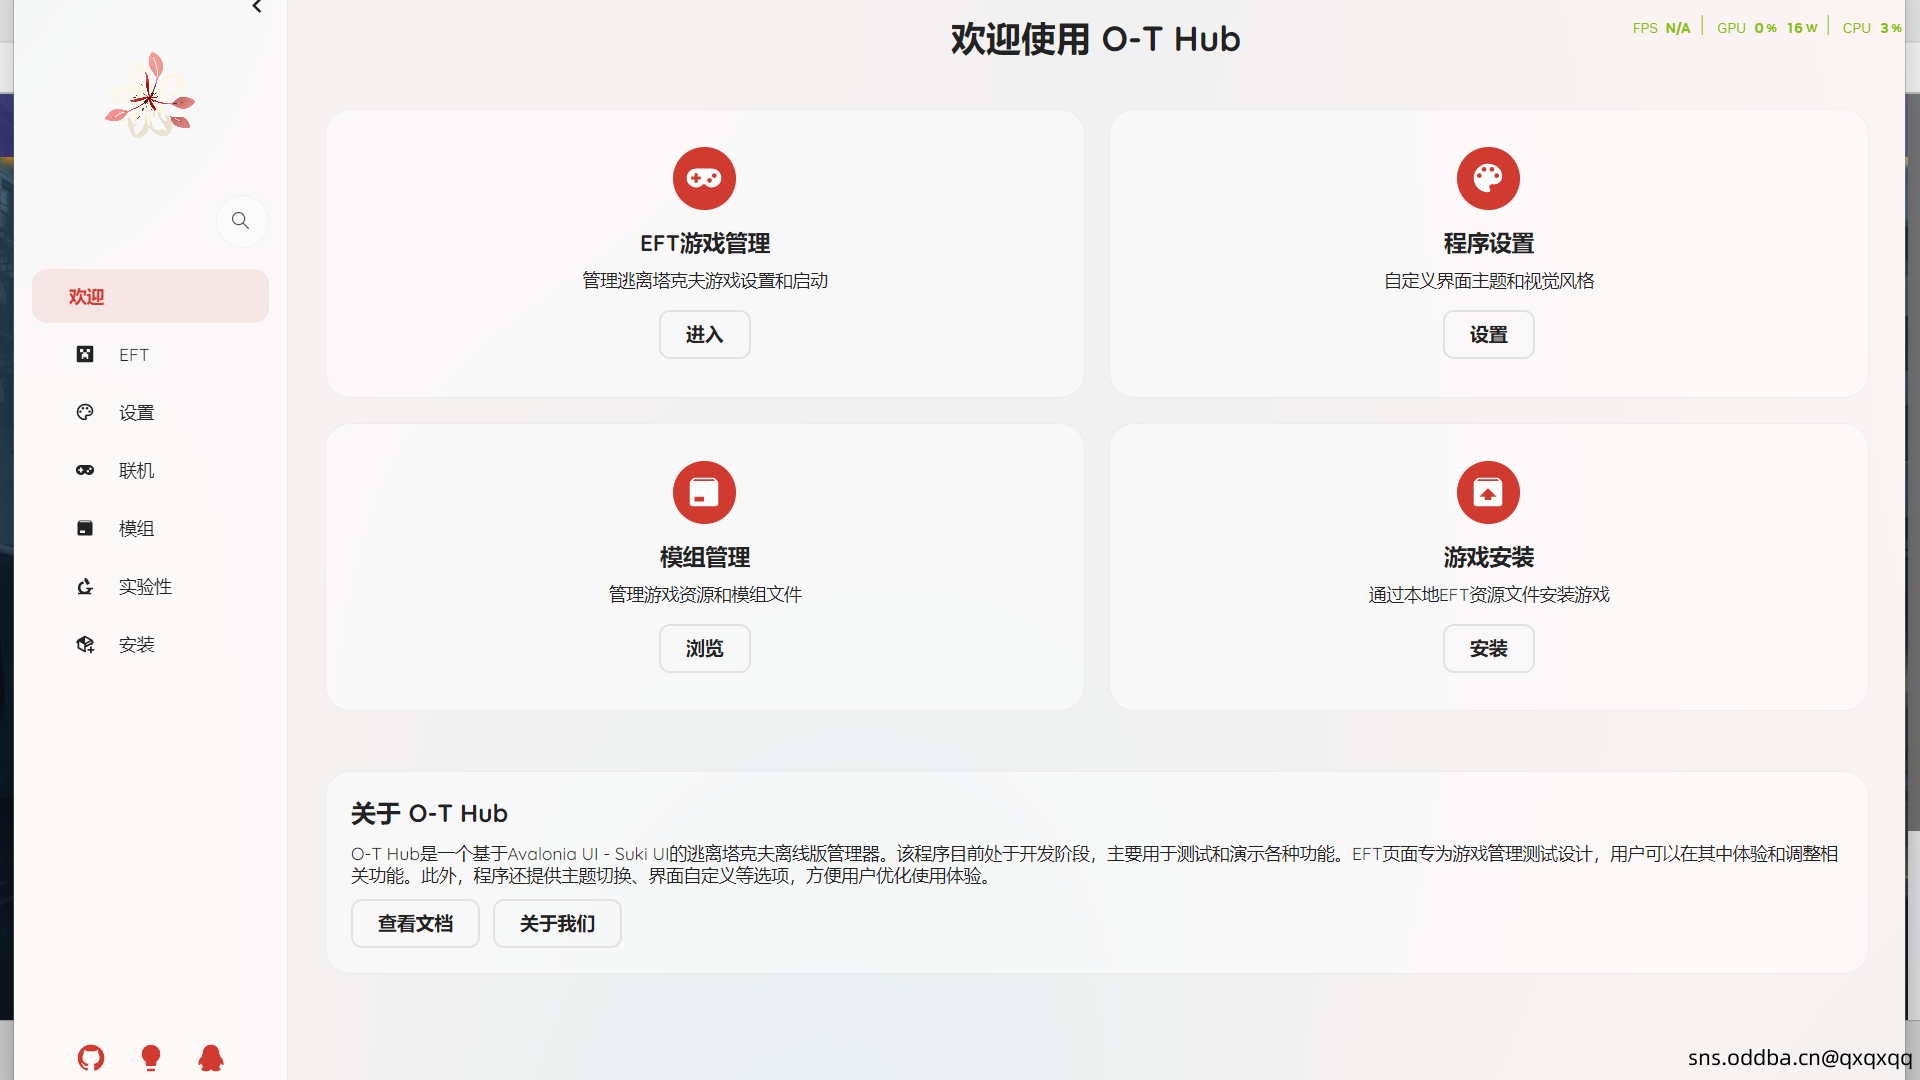Click the 设置 button on 程序设置 card
This screenshot has height=1080, width=1920.
pyautogui.click(x=1488, y=335)
